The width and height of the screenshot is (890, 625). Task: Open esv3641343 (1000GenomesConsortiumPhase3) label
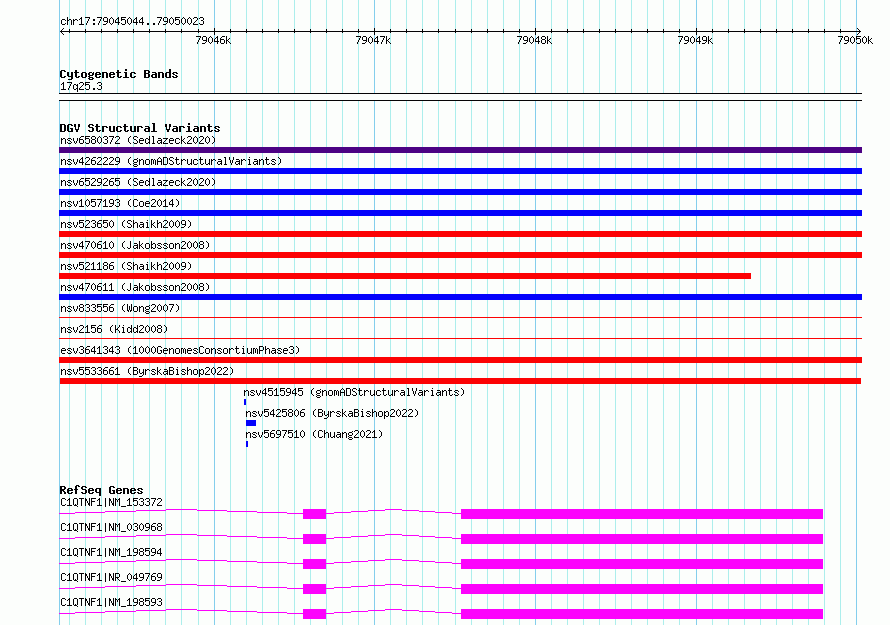180,350
